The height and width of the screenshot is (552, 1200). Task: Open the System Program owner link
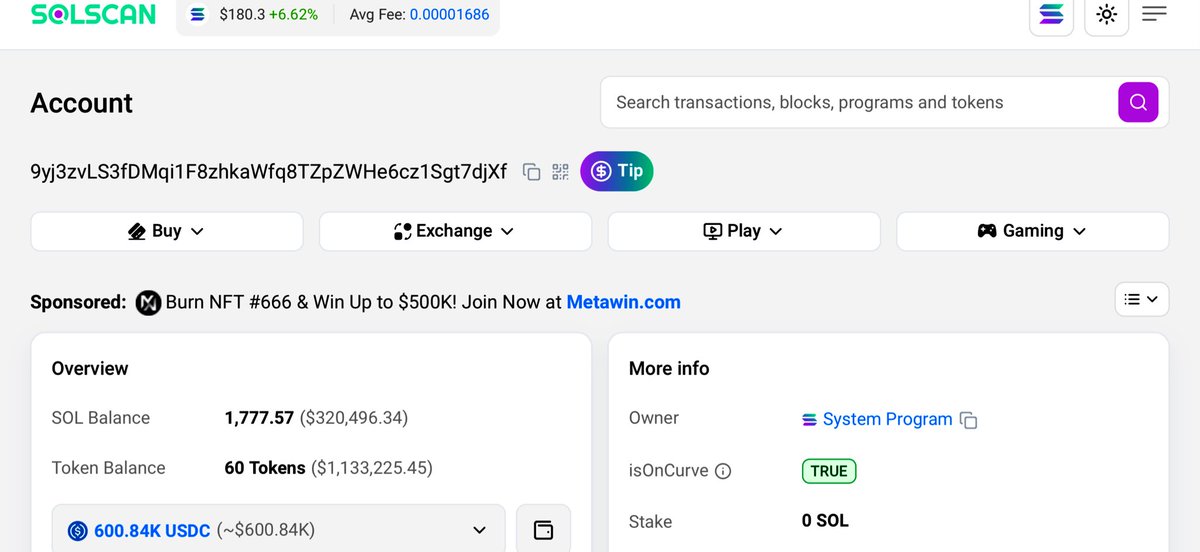click(x=886, y=419)
